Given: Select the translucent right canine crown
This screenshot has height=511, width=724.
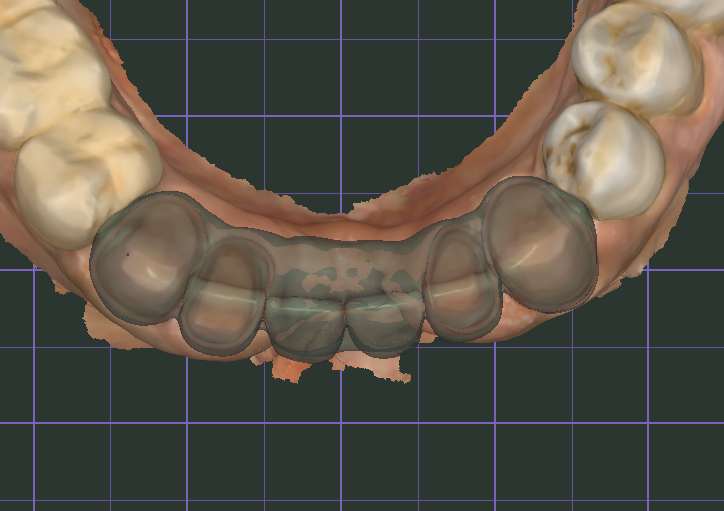Looking at the screenshot, I should click(x=541, y=244).
